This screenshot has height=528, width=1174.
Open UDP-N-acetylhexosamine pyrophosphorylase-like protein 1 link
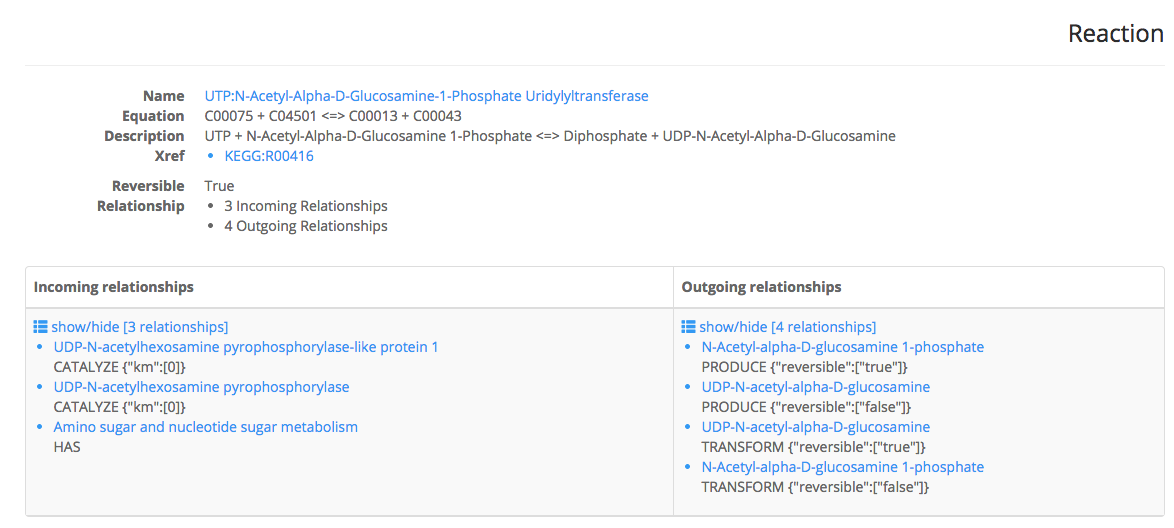[x=246, y=348]
